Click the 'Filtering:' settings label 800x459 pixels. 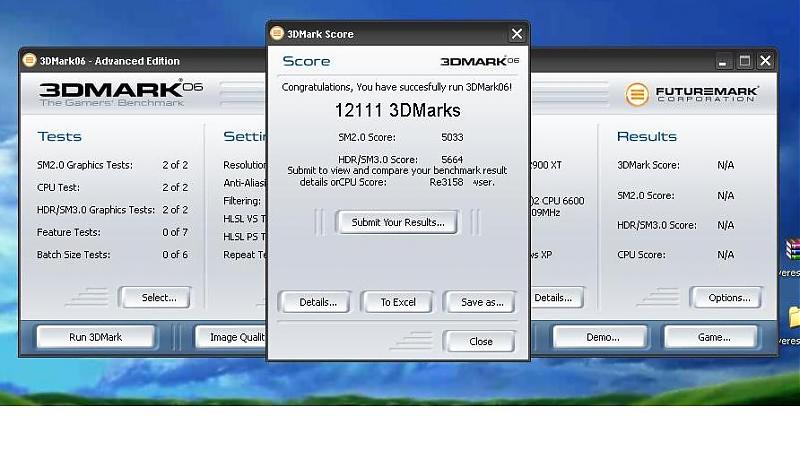242,201
